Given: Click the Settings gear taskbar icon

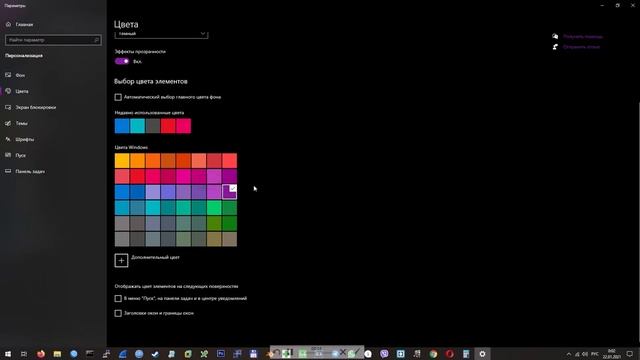Looking at the screenshot, I should [482, 354].
